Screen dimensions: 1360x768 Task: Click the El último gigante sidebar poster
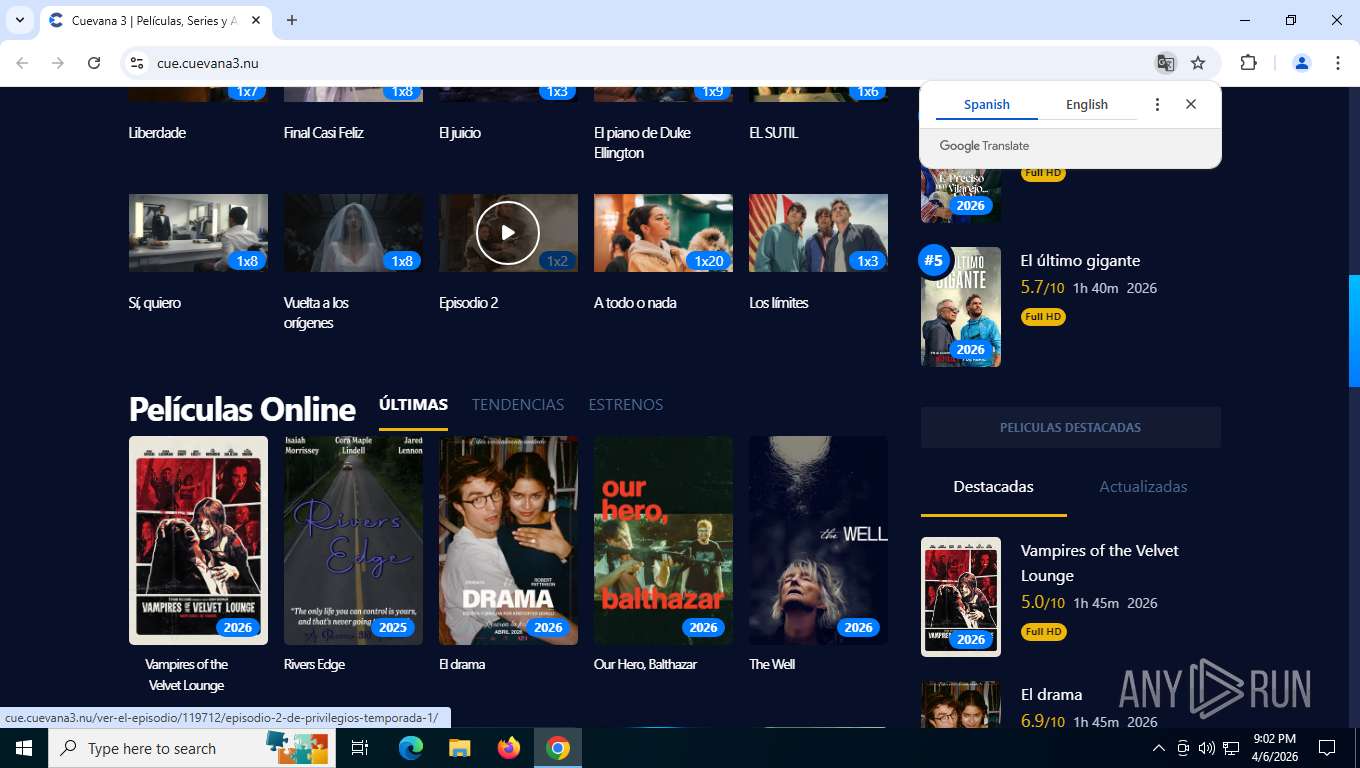[x=961, y=307]
